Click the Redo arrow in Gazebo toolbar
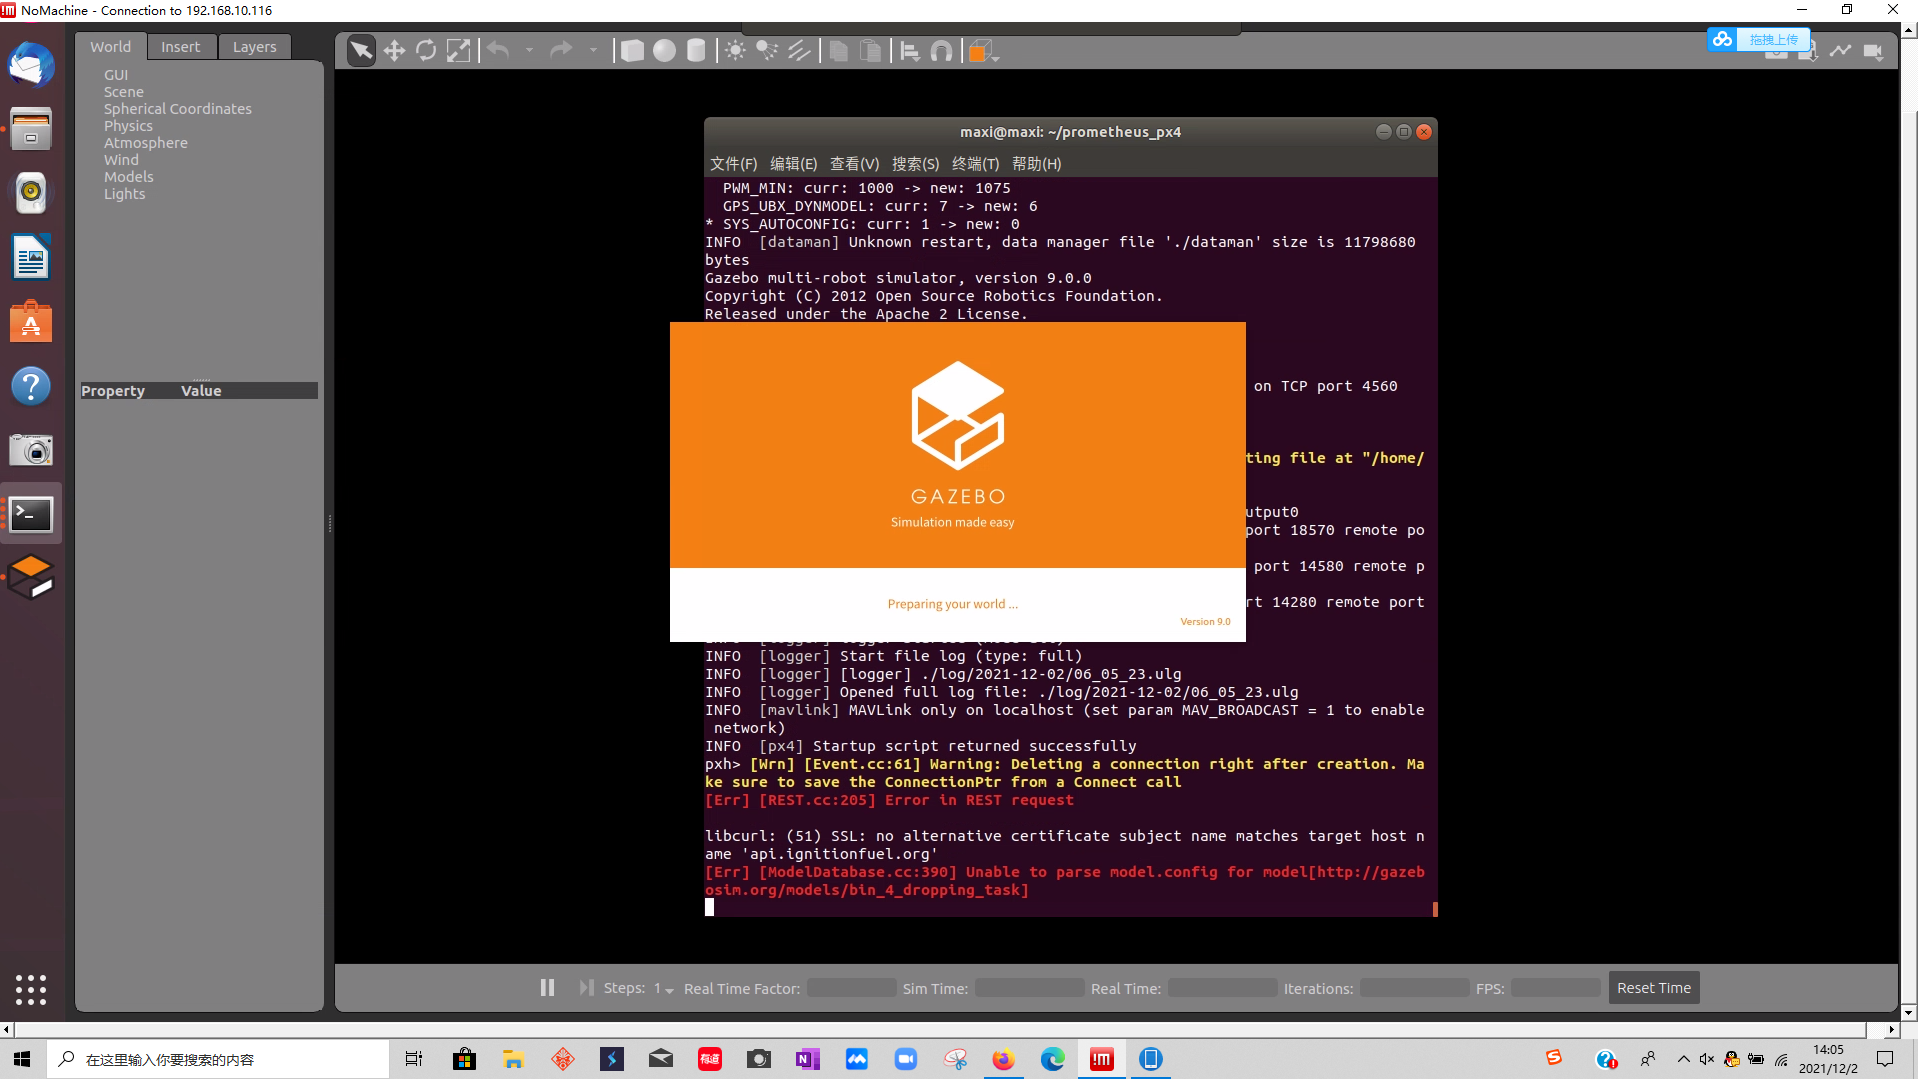Image resolution: width=1918 pixels, height=1079 pixels. 562,50
